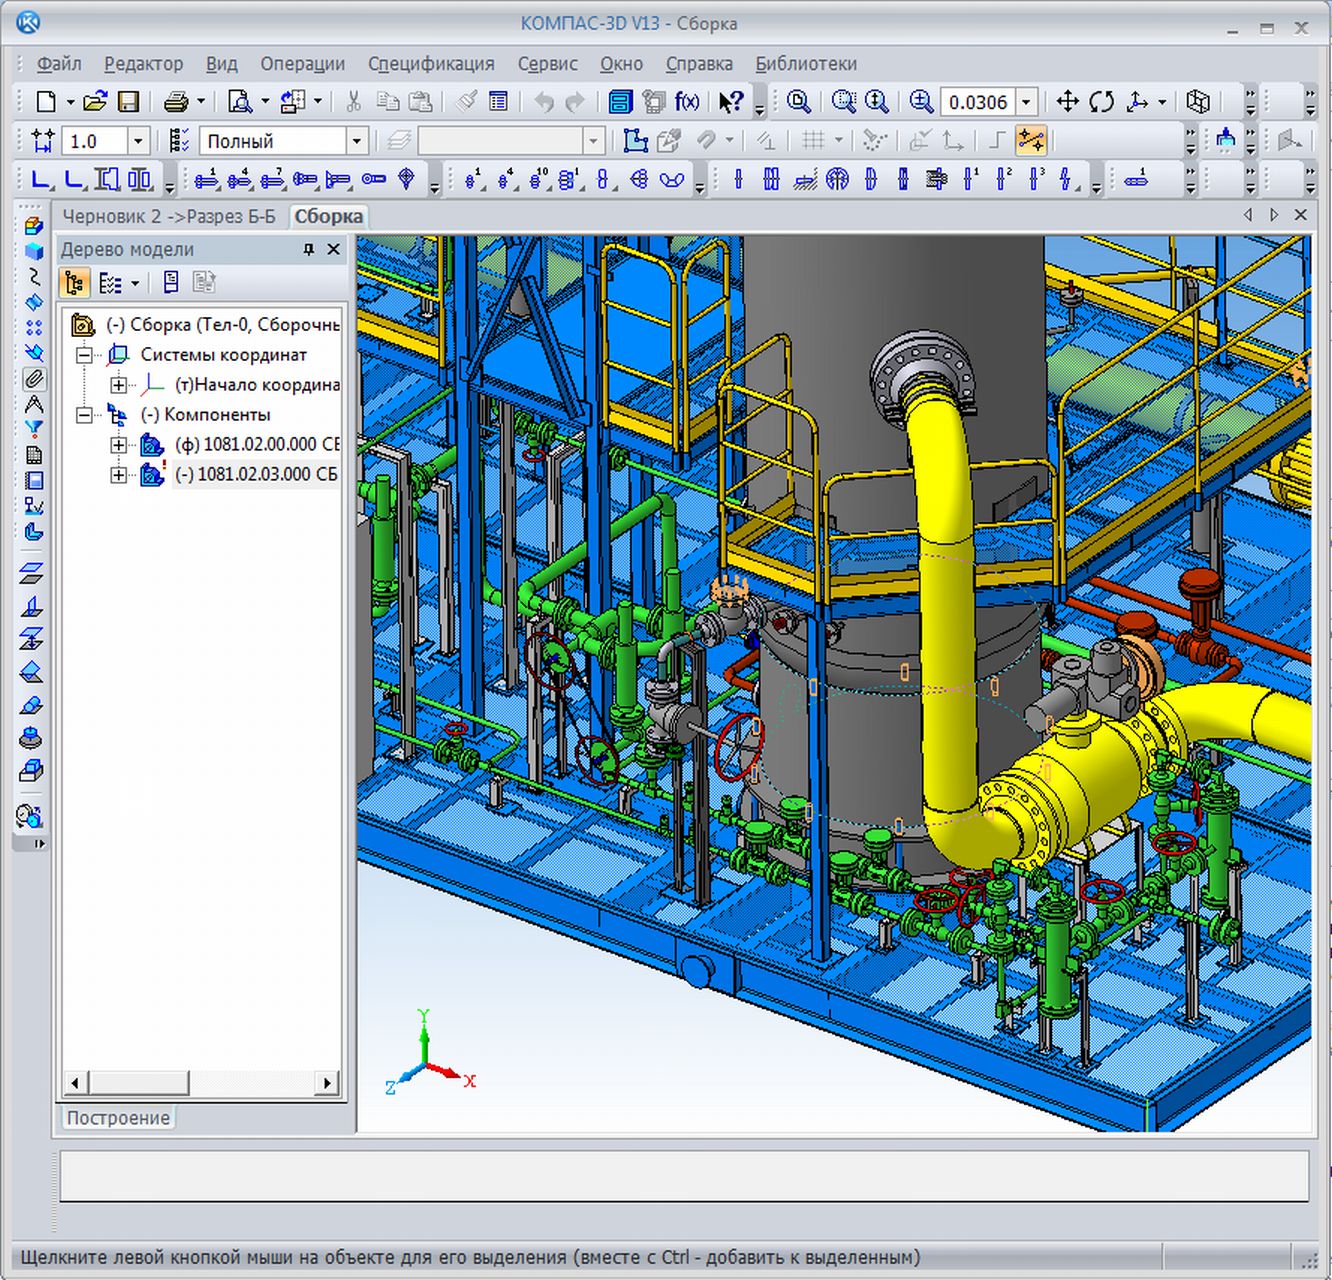Select the paperclip tool in left sidebar
This screenshot has height=1280, width=1332.
pos(34,379)
